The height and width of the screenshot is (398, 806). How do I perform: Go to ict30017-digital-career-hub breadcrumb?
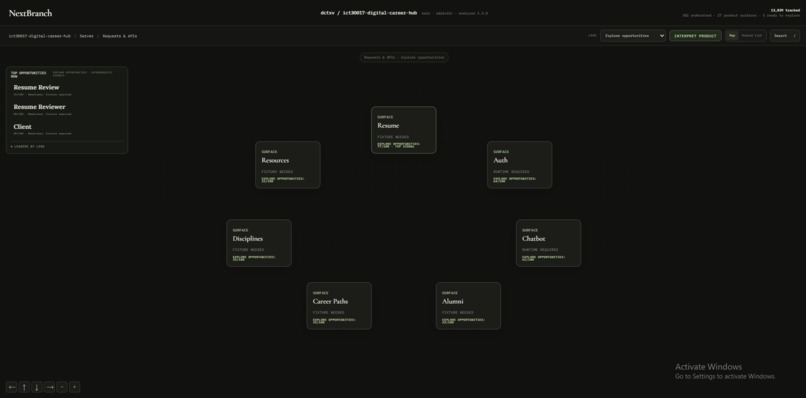tap(40, 36)
